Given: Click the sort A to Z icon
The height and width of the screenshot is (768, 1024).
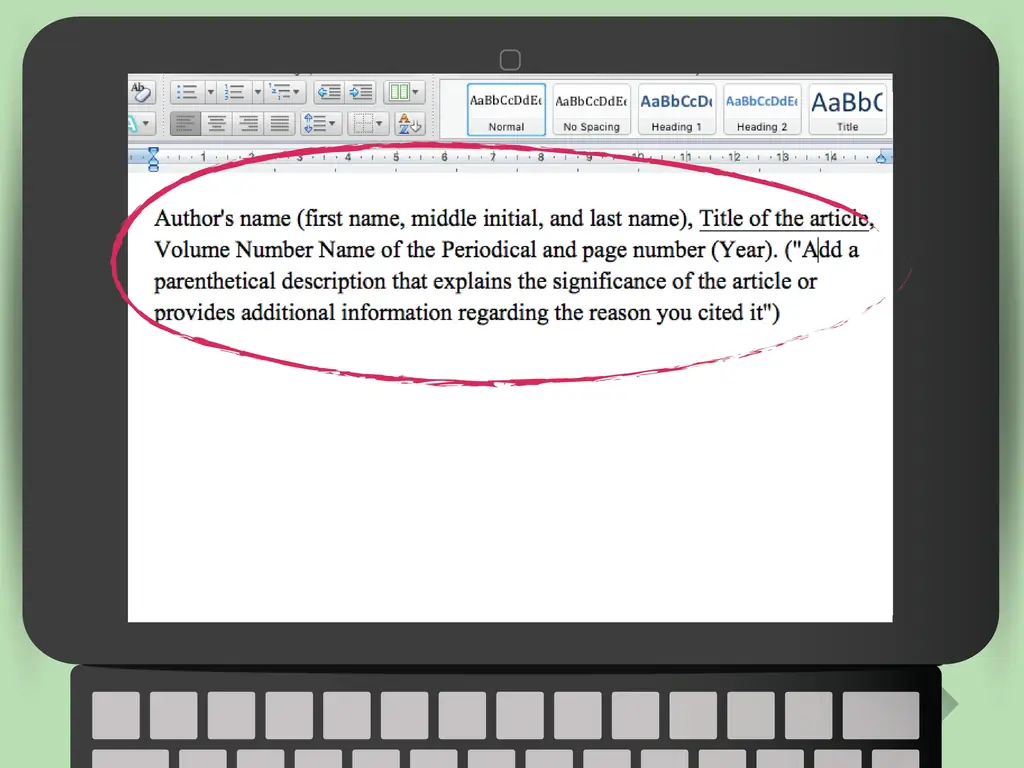Looking at the screenshot, I should tap(410, 124).
